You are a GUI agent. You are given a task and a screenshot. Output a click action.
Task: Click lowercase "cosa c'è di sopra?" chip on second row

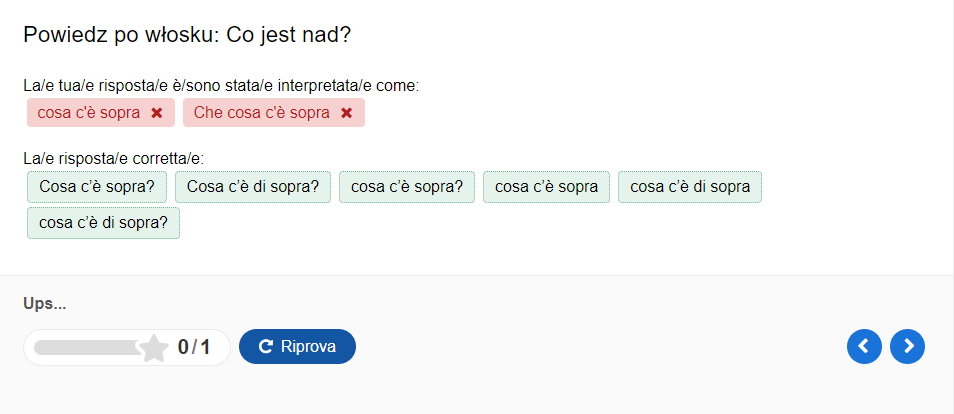point(103,223)
